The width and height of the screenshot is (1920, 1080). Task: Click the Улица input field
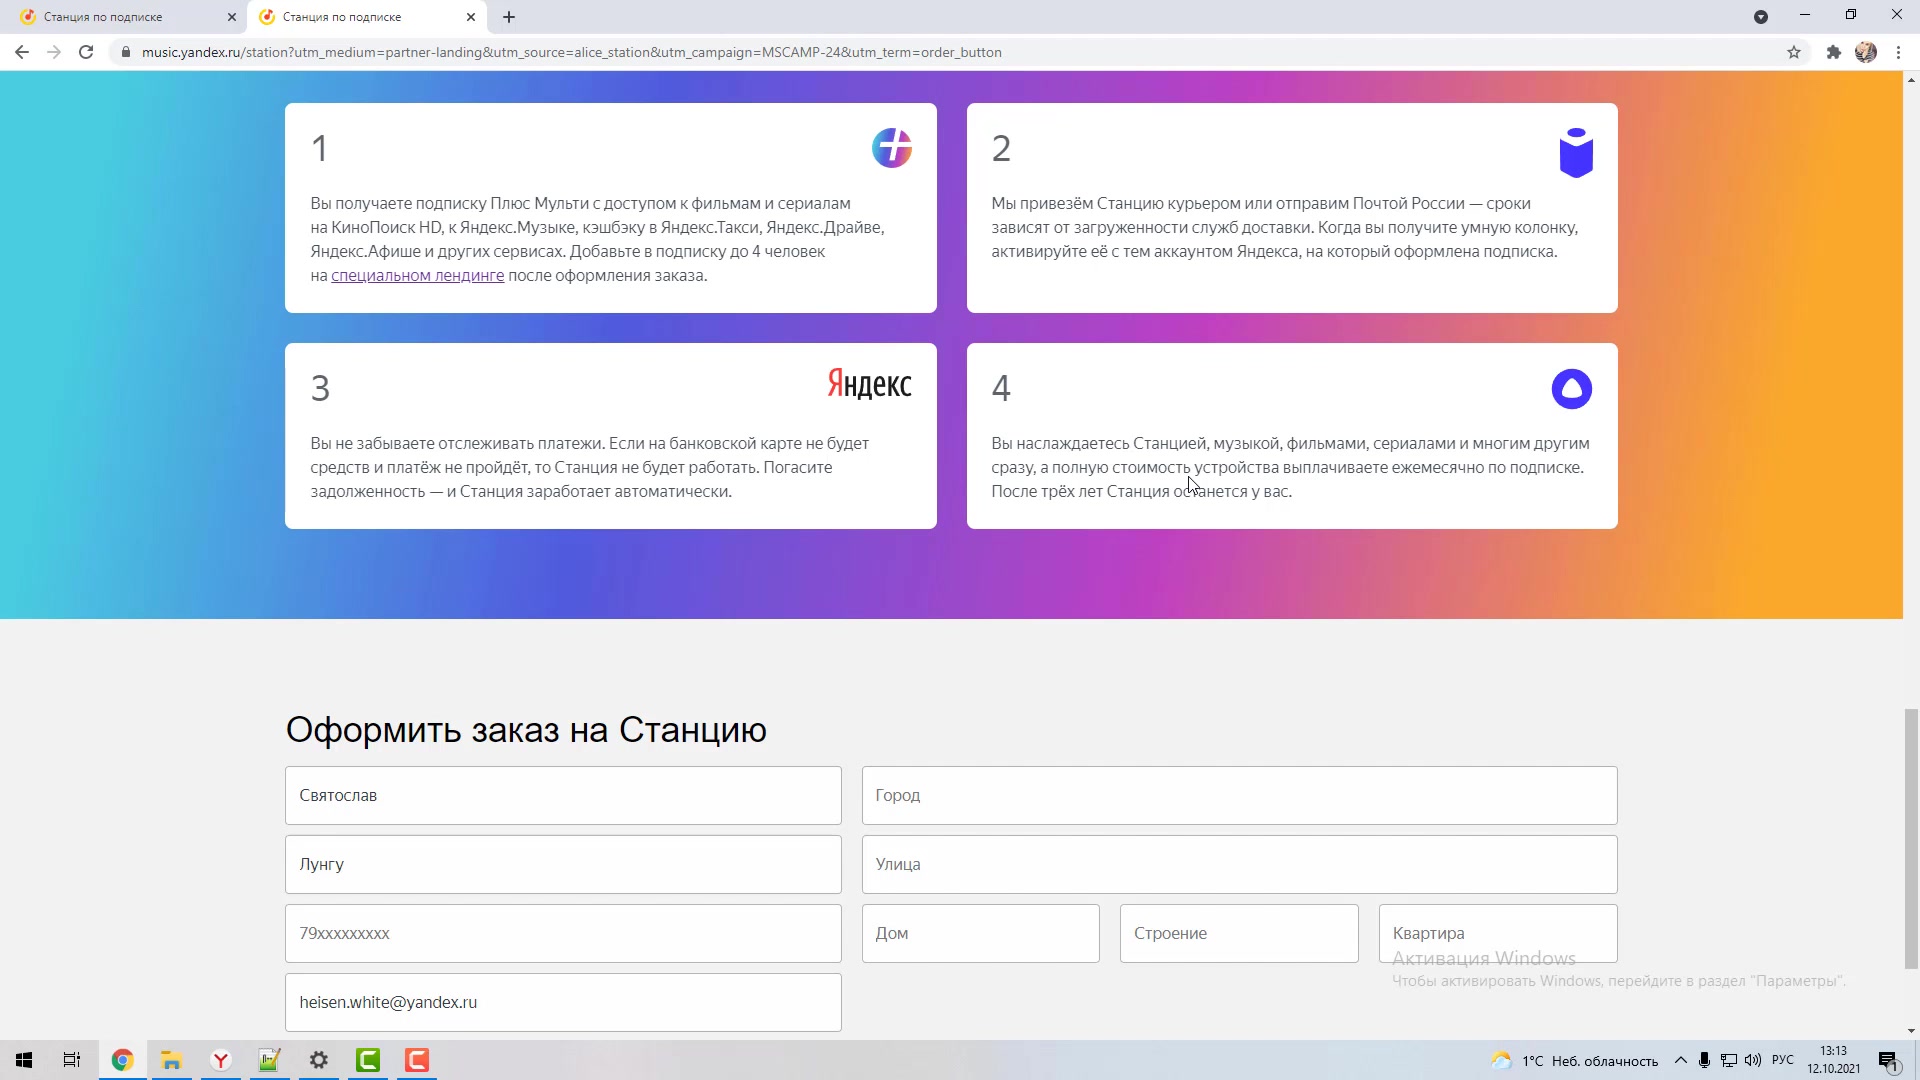click(1239, 865)
